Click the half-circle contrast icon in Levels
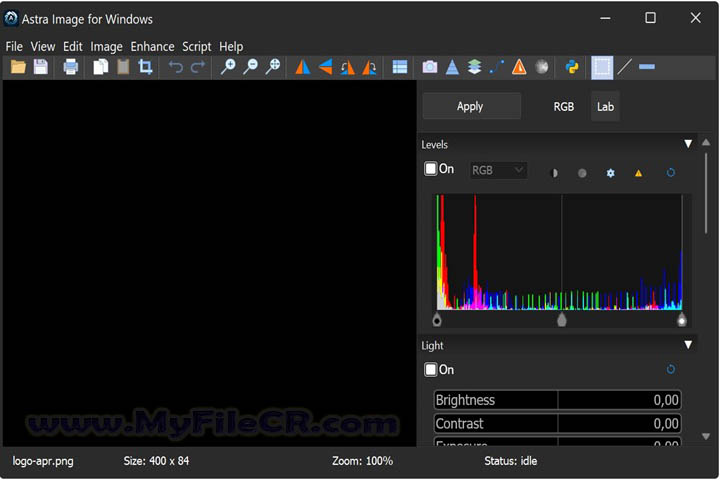The height and width of the screenshot is (480, 720). 554,173
